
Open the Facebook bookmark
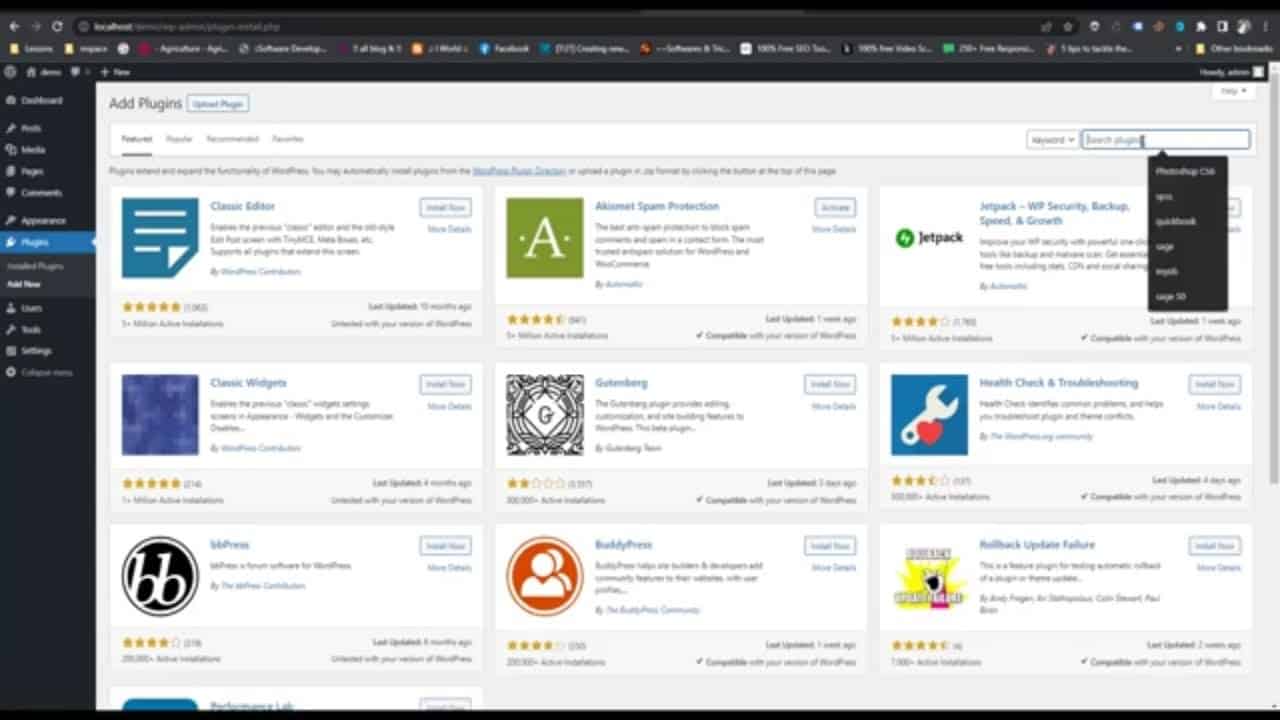coord(504,48)
